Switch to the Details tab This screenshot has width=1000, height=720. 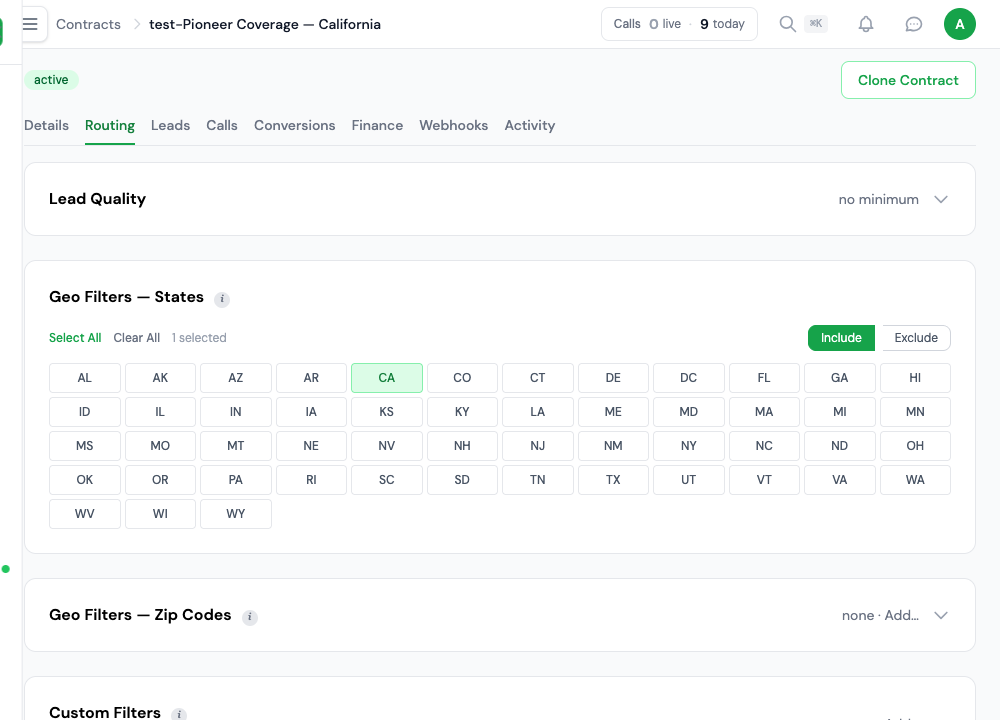coord(47,126)
